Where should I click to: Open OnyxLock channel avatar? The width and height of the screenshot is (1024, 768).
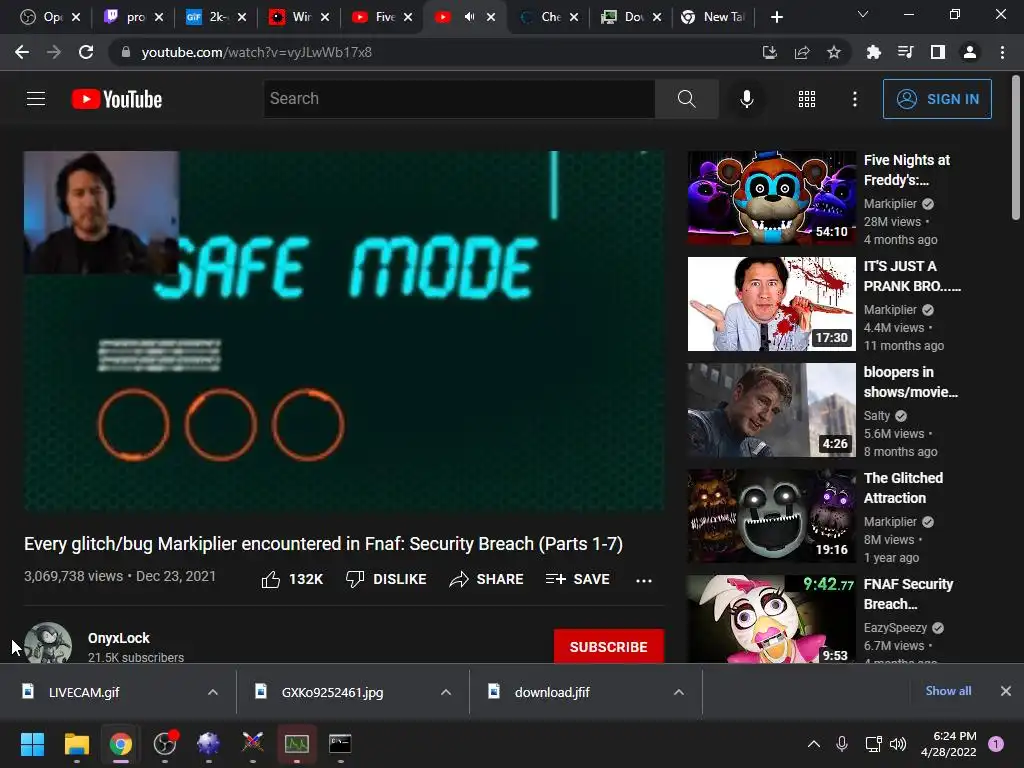tap(48, 643)
